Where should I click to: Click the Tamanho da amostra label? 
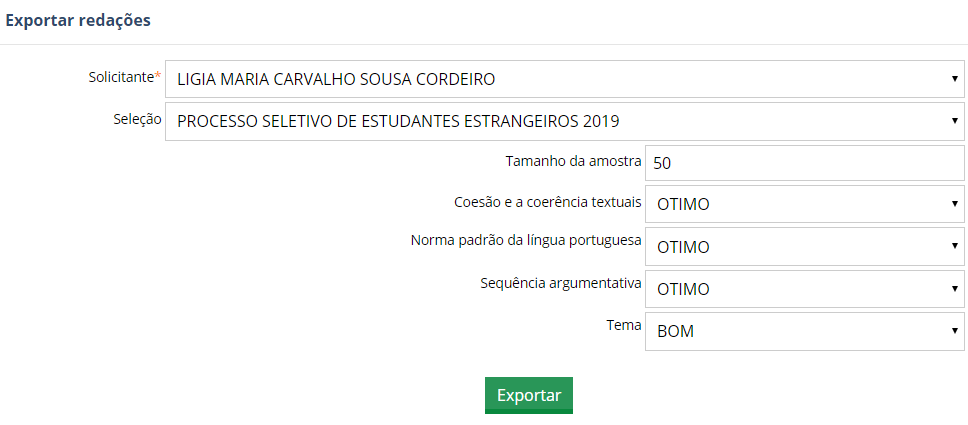574,159
